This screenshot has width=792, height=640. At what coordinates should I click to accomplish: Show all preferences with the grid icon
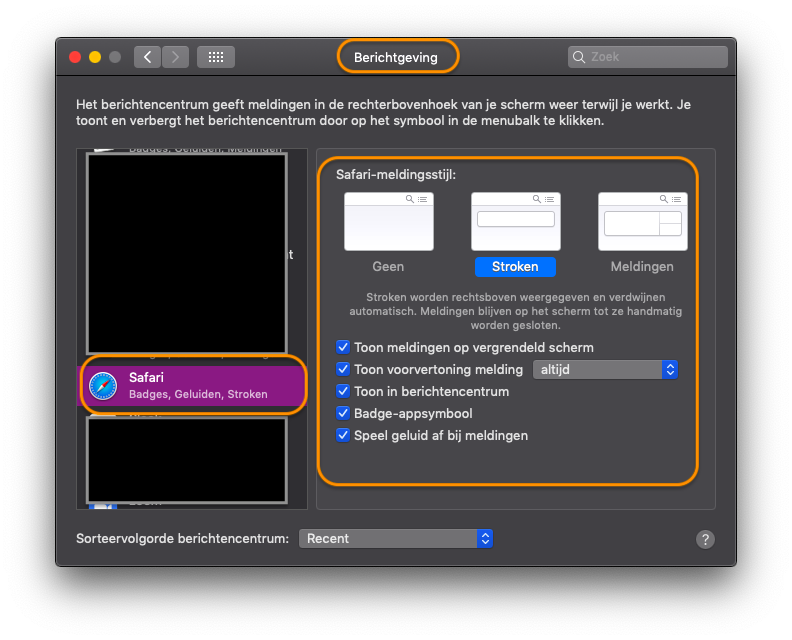click(x=216, y=57)
